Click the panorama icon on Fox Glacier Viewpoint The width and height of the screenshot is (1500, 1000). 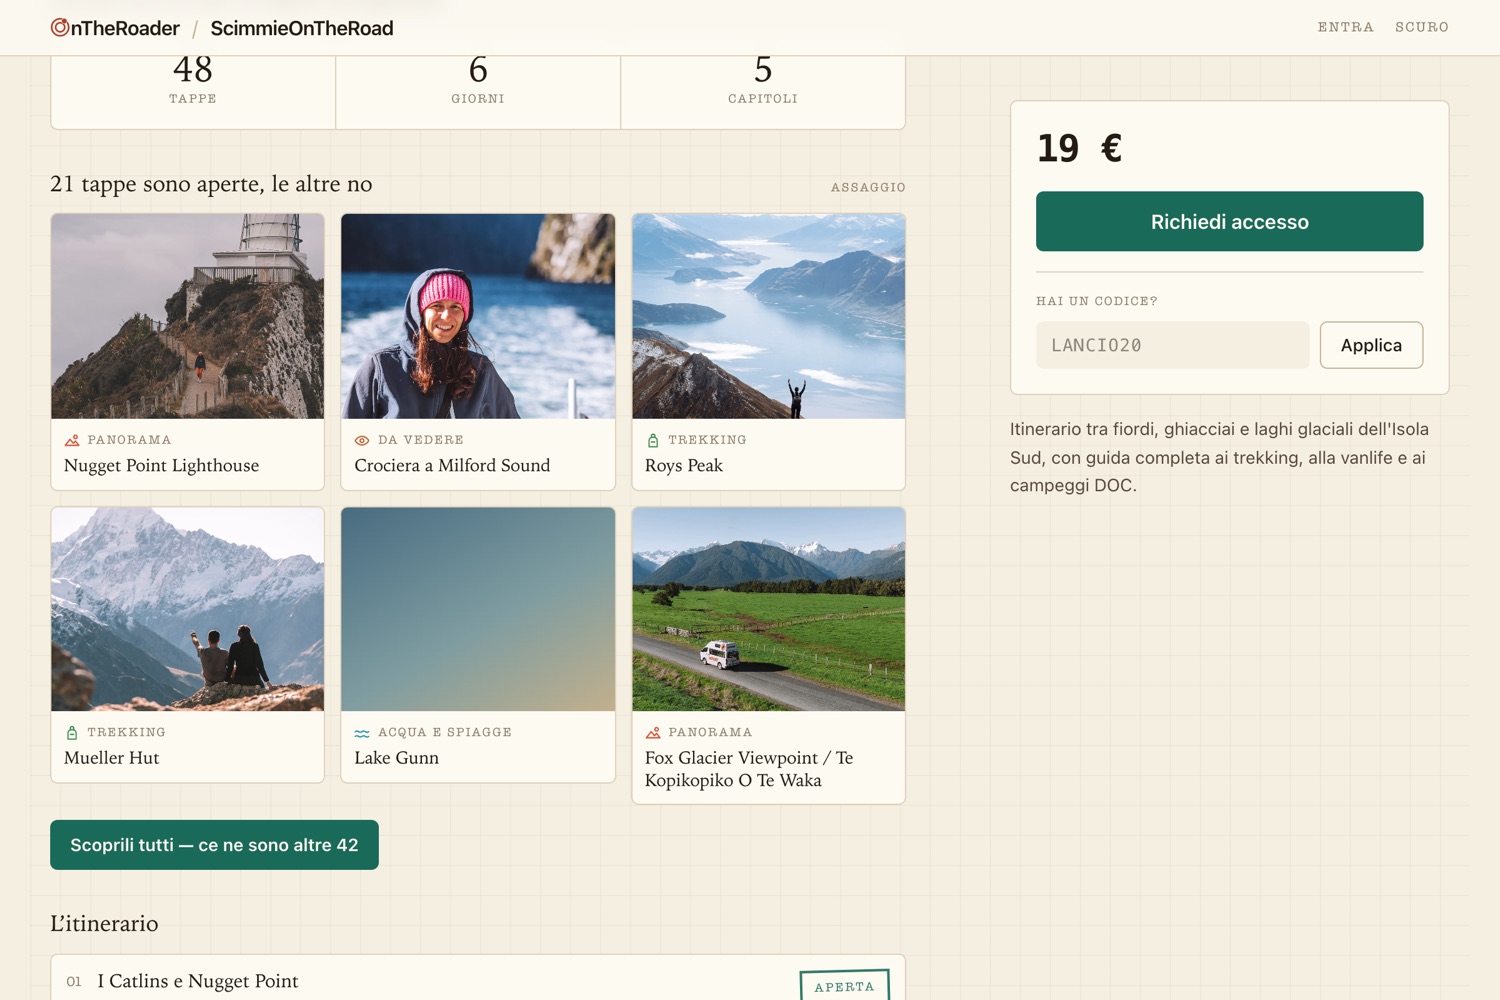[653, 733]
